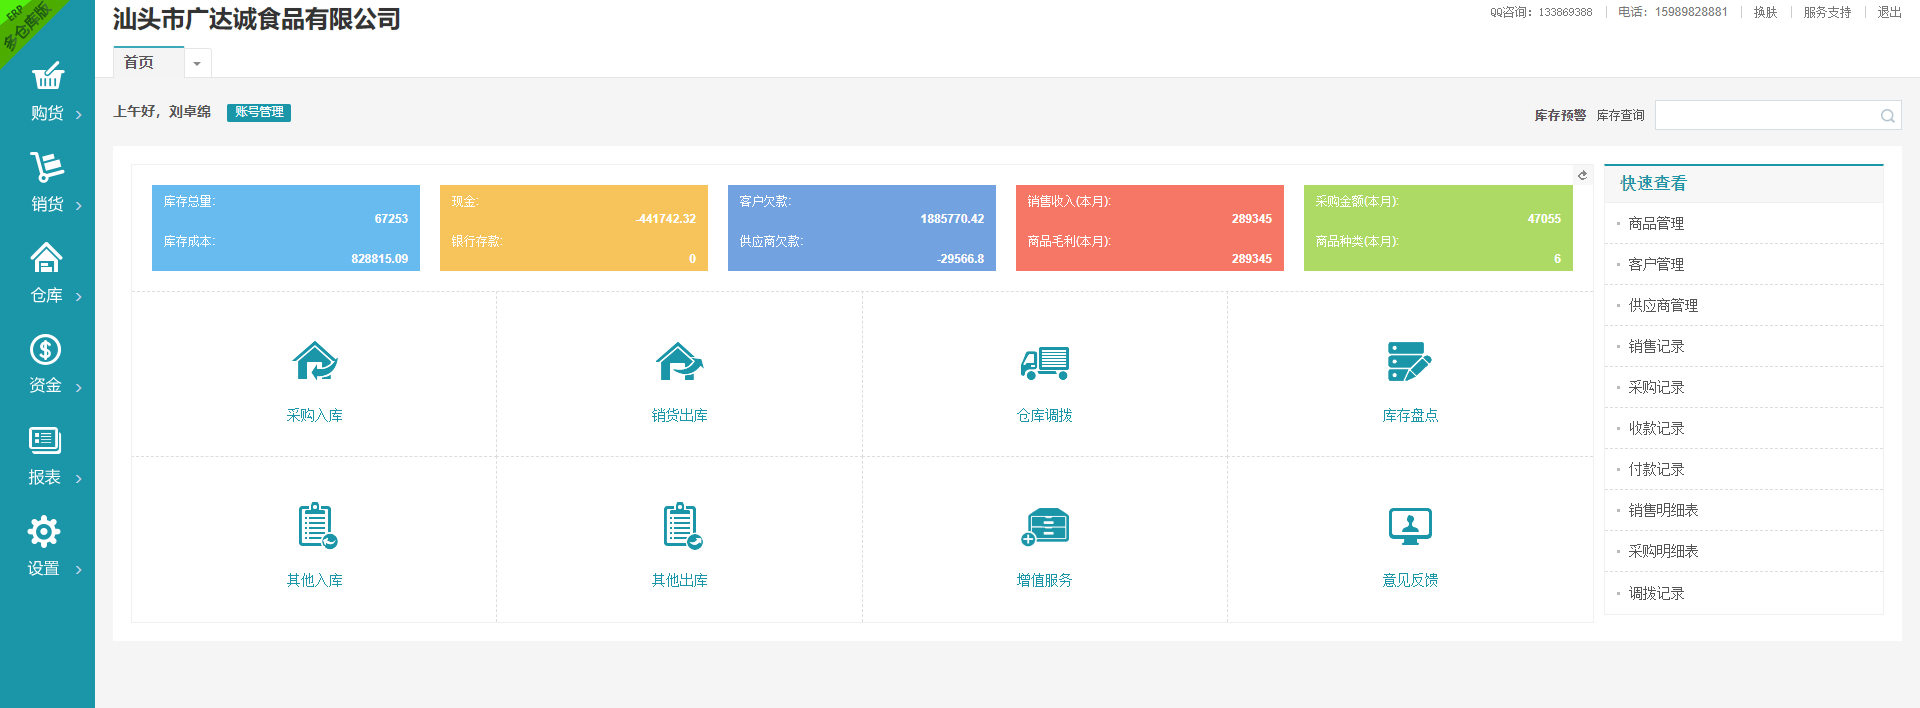Viewport: 1920px width, 708px height.
Task: Click the 增值服务 label text
Action: (x=1045, y=581)
